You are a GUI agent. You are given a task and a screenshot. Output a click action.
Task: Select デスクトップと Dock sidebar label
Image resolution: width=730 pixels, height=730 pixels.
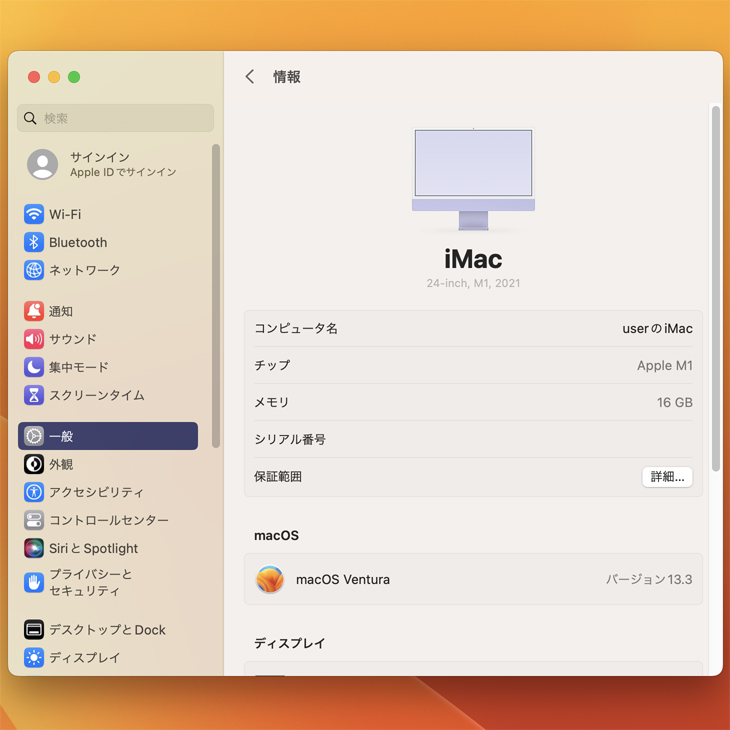pyautogui.click(x=108, y=629)
